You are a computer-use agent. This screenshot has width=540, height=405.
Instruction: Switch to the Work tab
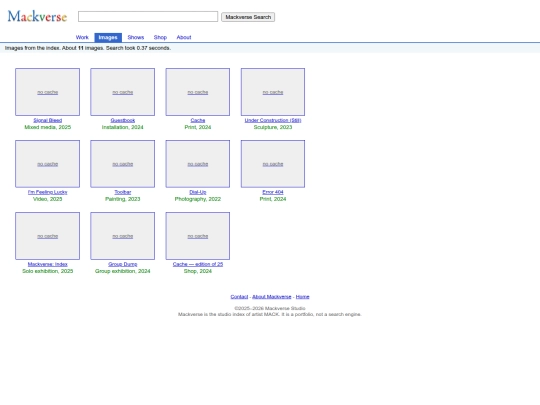[82, 37]
